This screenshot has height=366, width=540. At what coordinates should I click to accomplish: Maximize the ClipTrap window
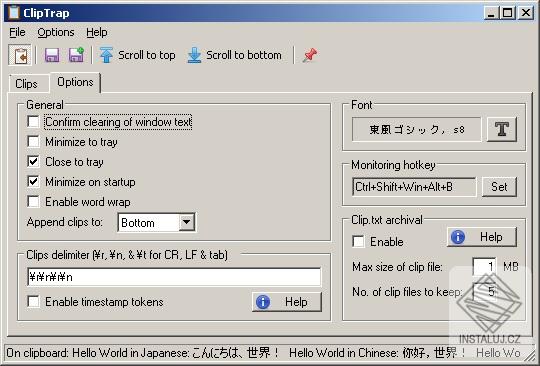508,13
